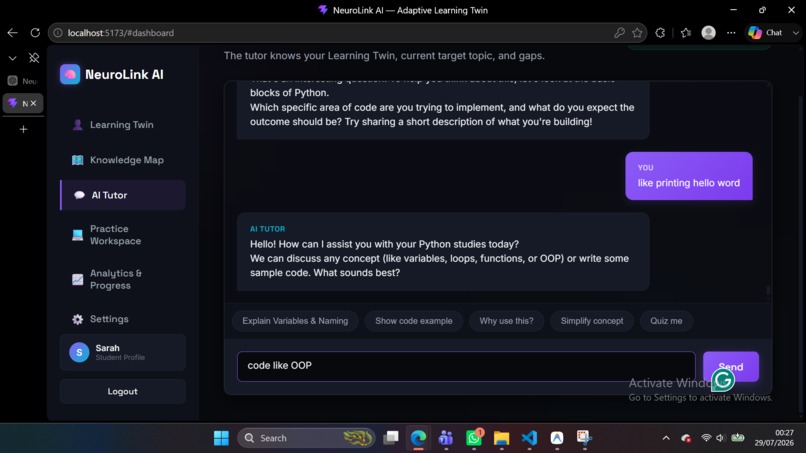Open a new tab with plus

[x=23, y=129]
